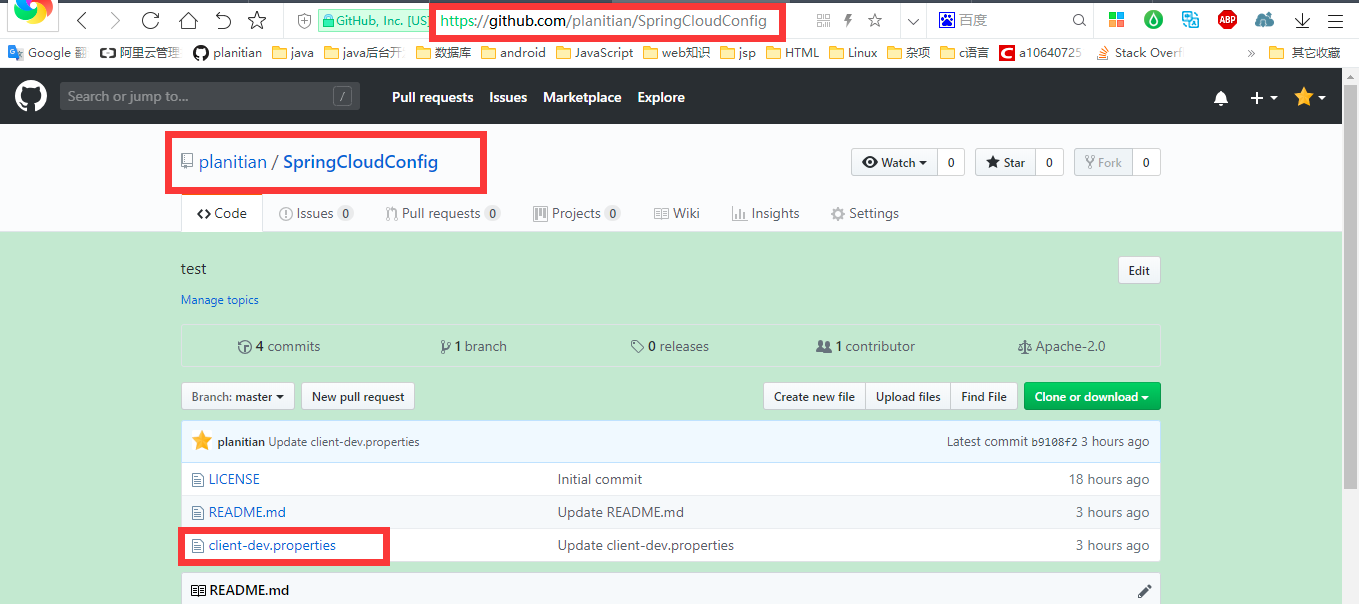View the 0 releases link

[670, 346]
